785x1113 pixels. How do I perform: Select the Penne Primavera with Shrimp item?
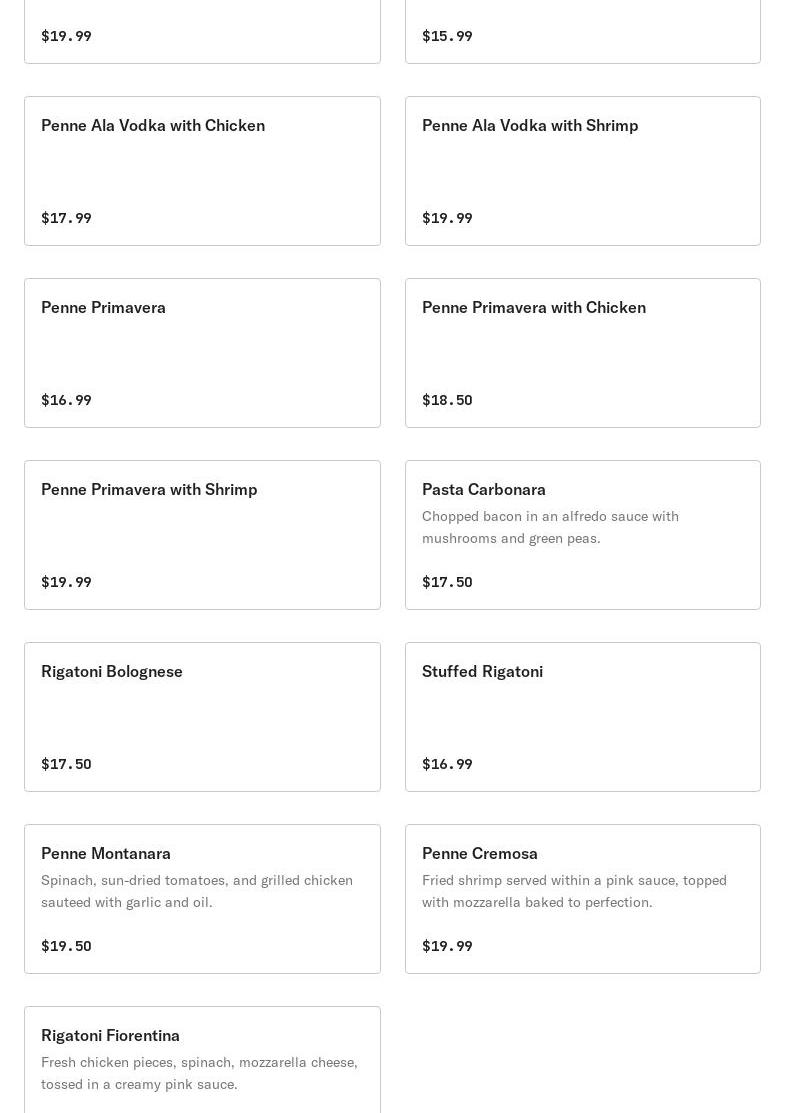pos(149,490)
